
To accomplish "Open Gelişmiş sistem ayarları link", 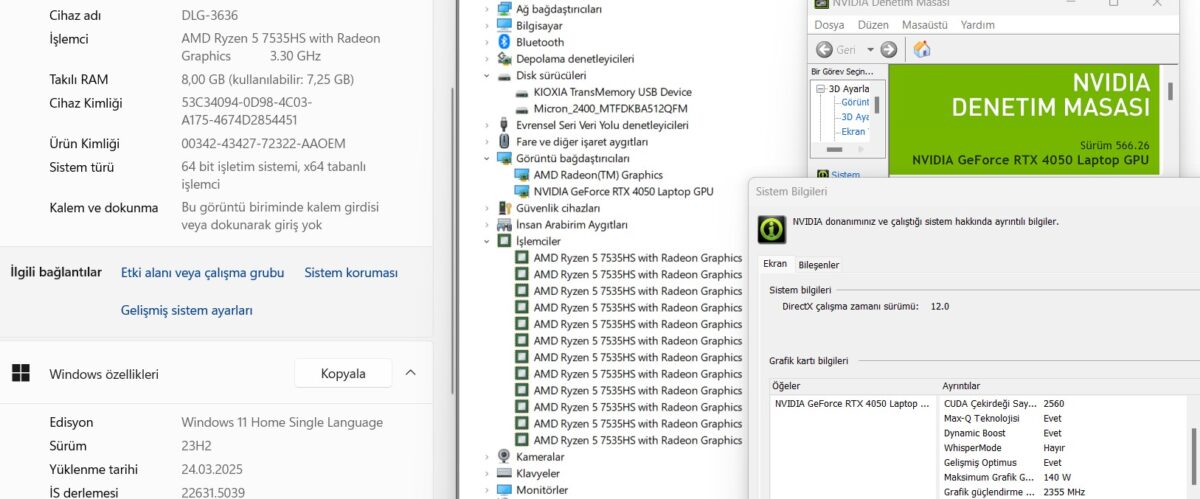I will [187, 310].
